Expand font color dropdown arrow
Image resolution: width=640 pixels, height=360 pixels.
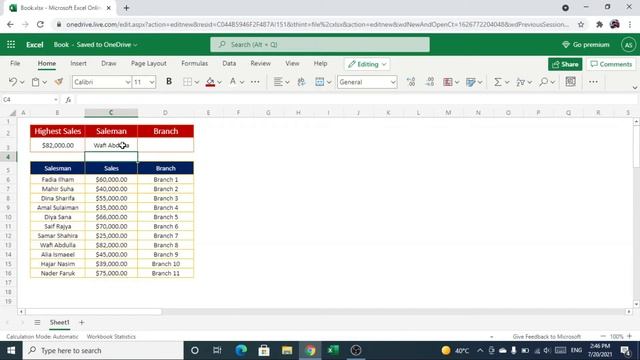click(x=242, y=82)
